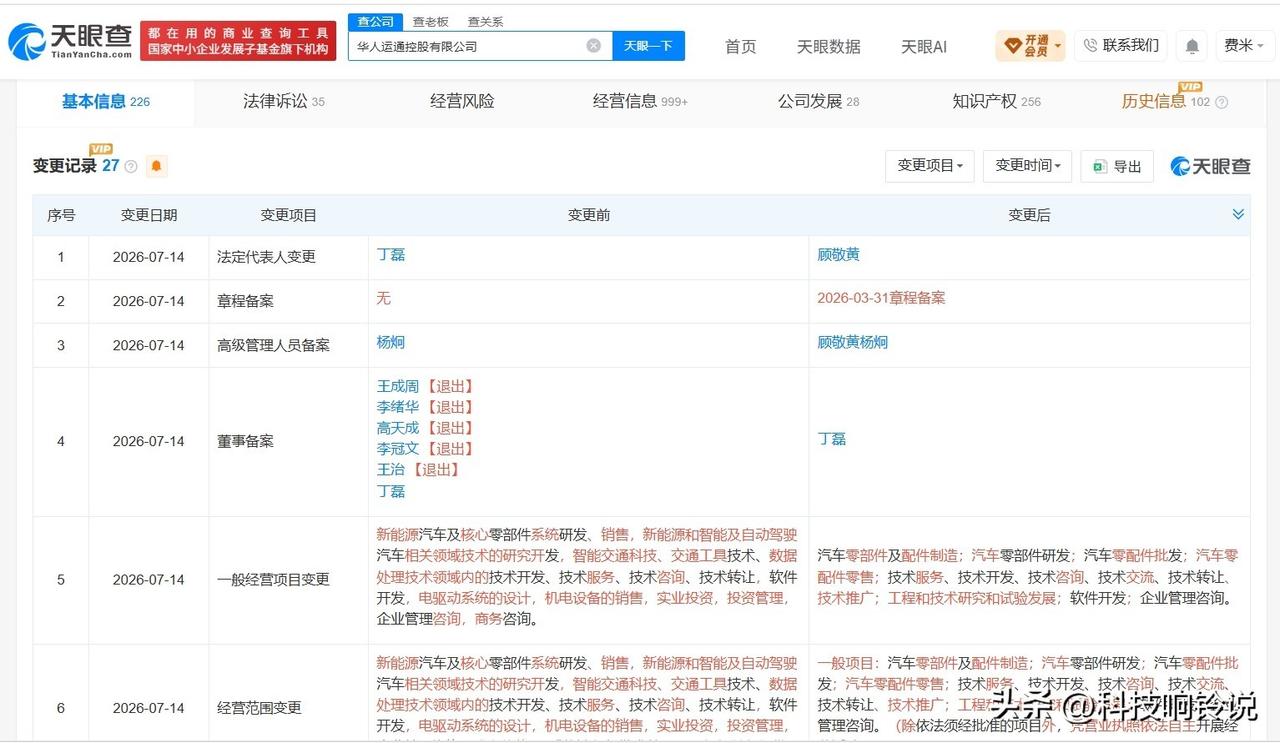1280x743 pixels.
Task: Select the 查老板 search tab
Action: 431,21
